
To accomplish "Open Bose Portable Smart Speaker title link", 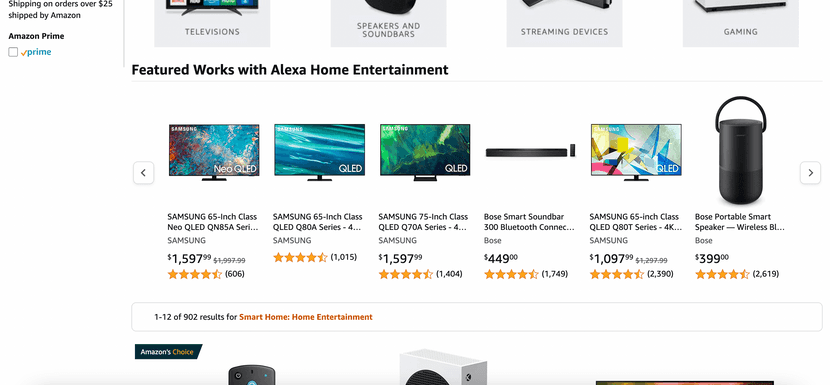I will point(739,222).
